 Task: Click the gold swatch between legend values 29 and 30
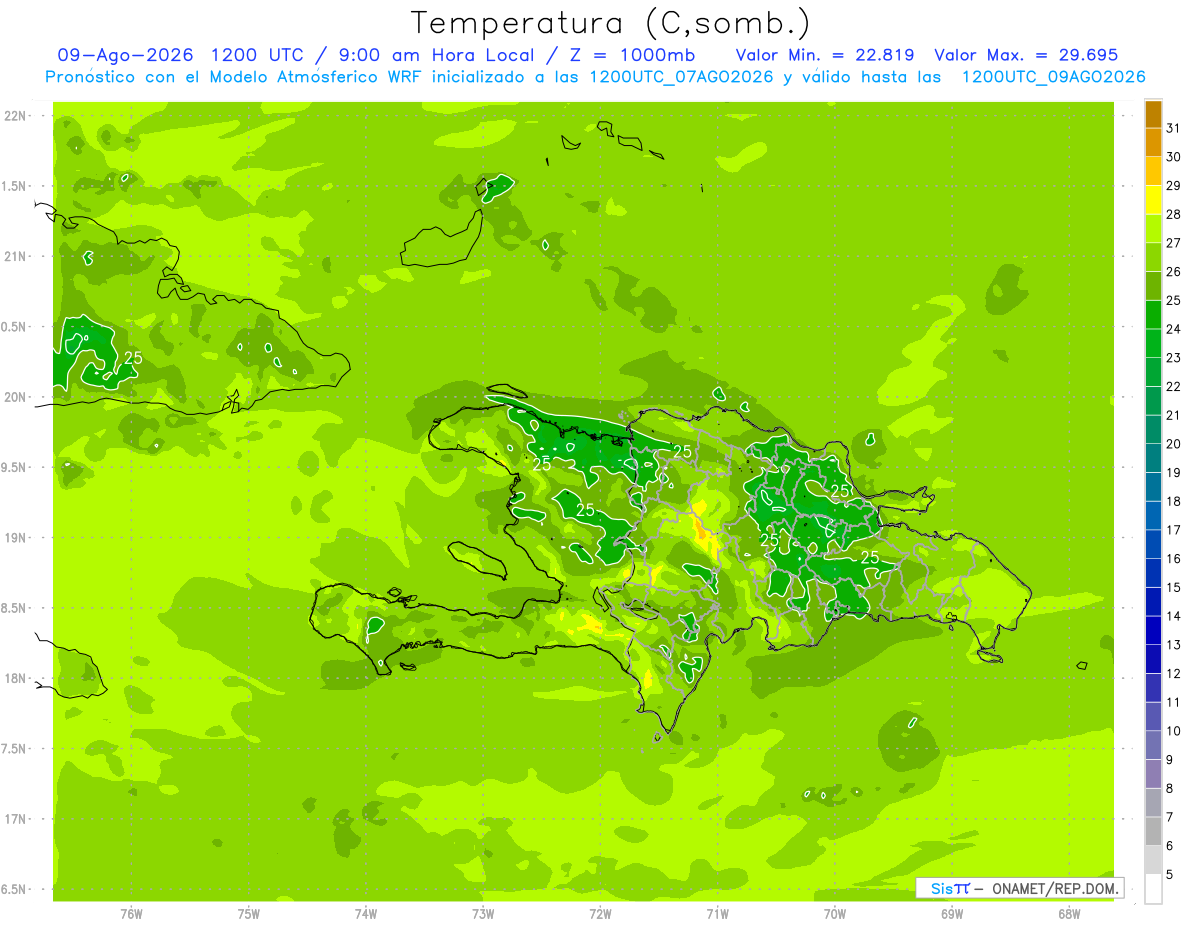click(x=1153, y=171)
